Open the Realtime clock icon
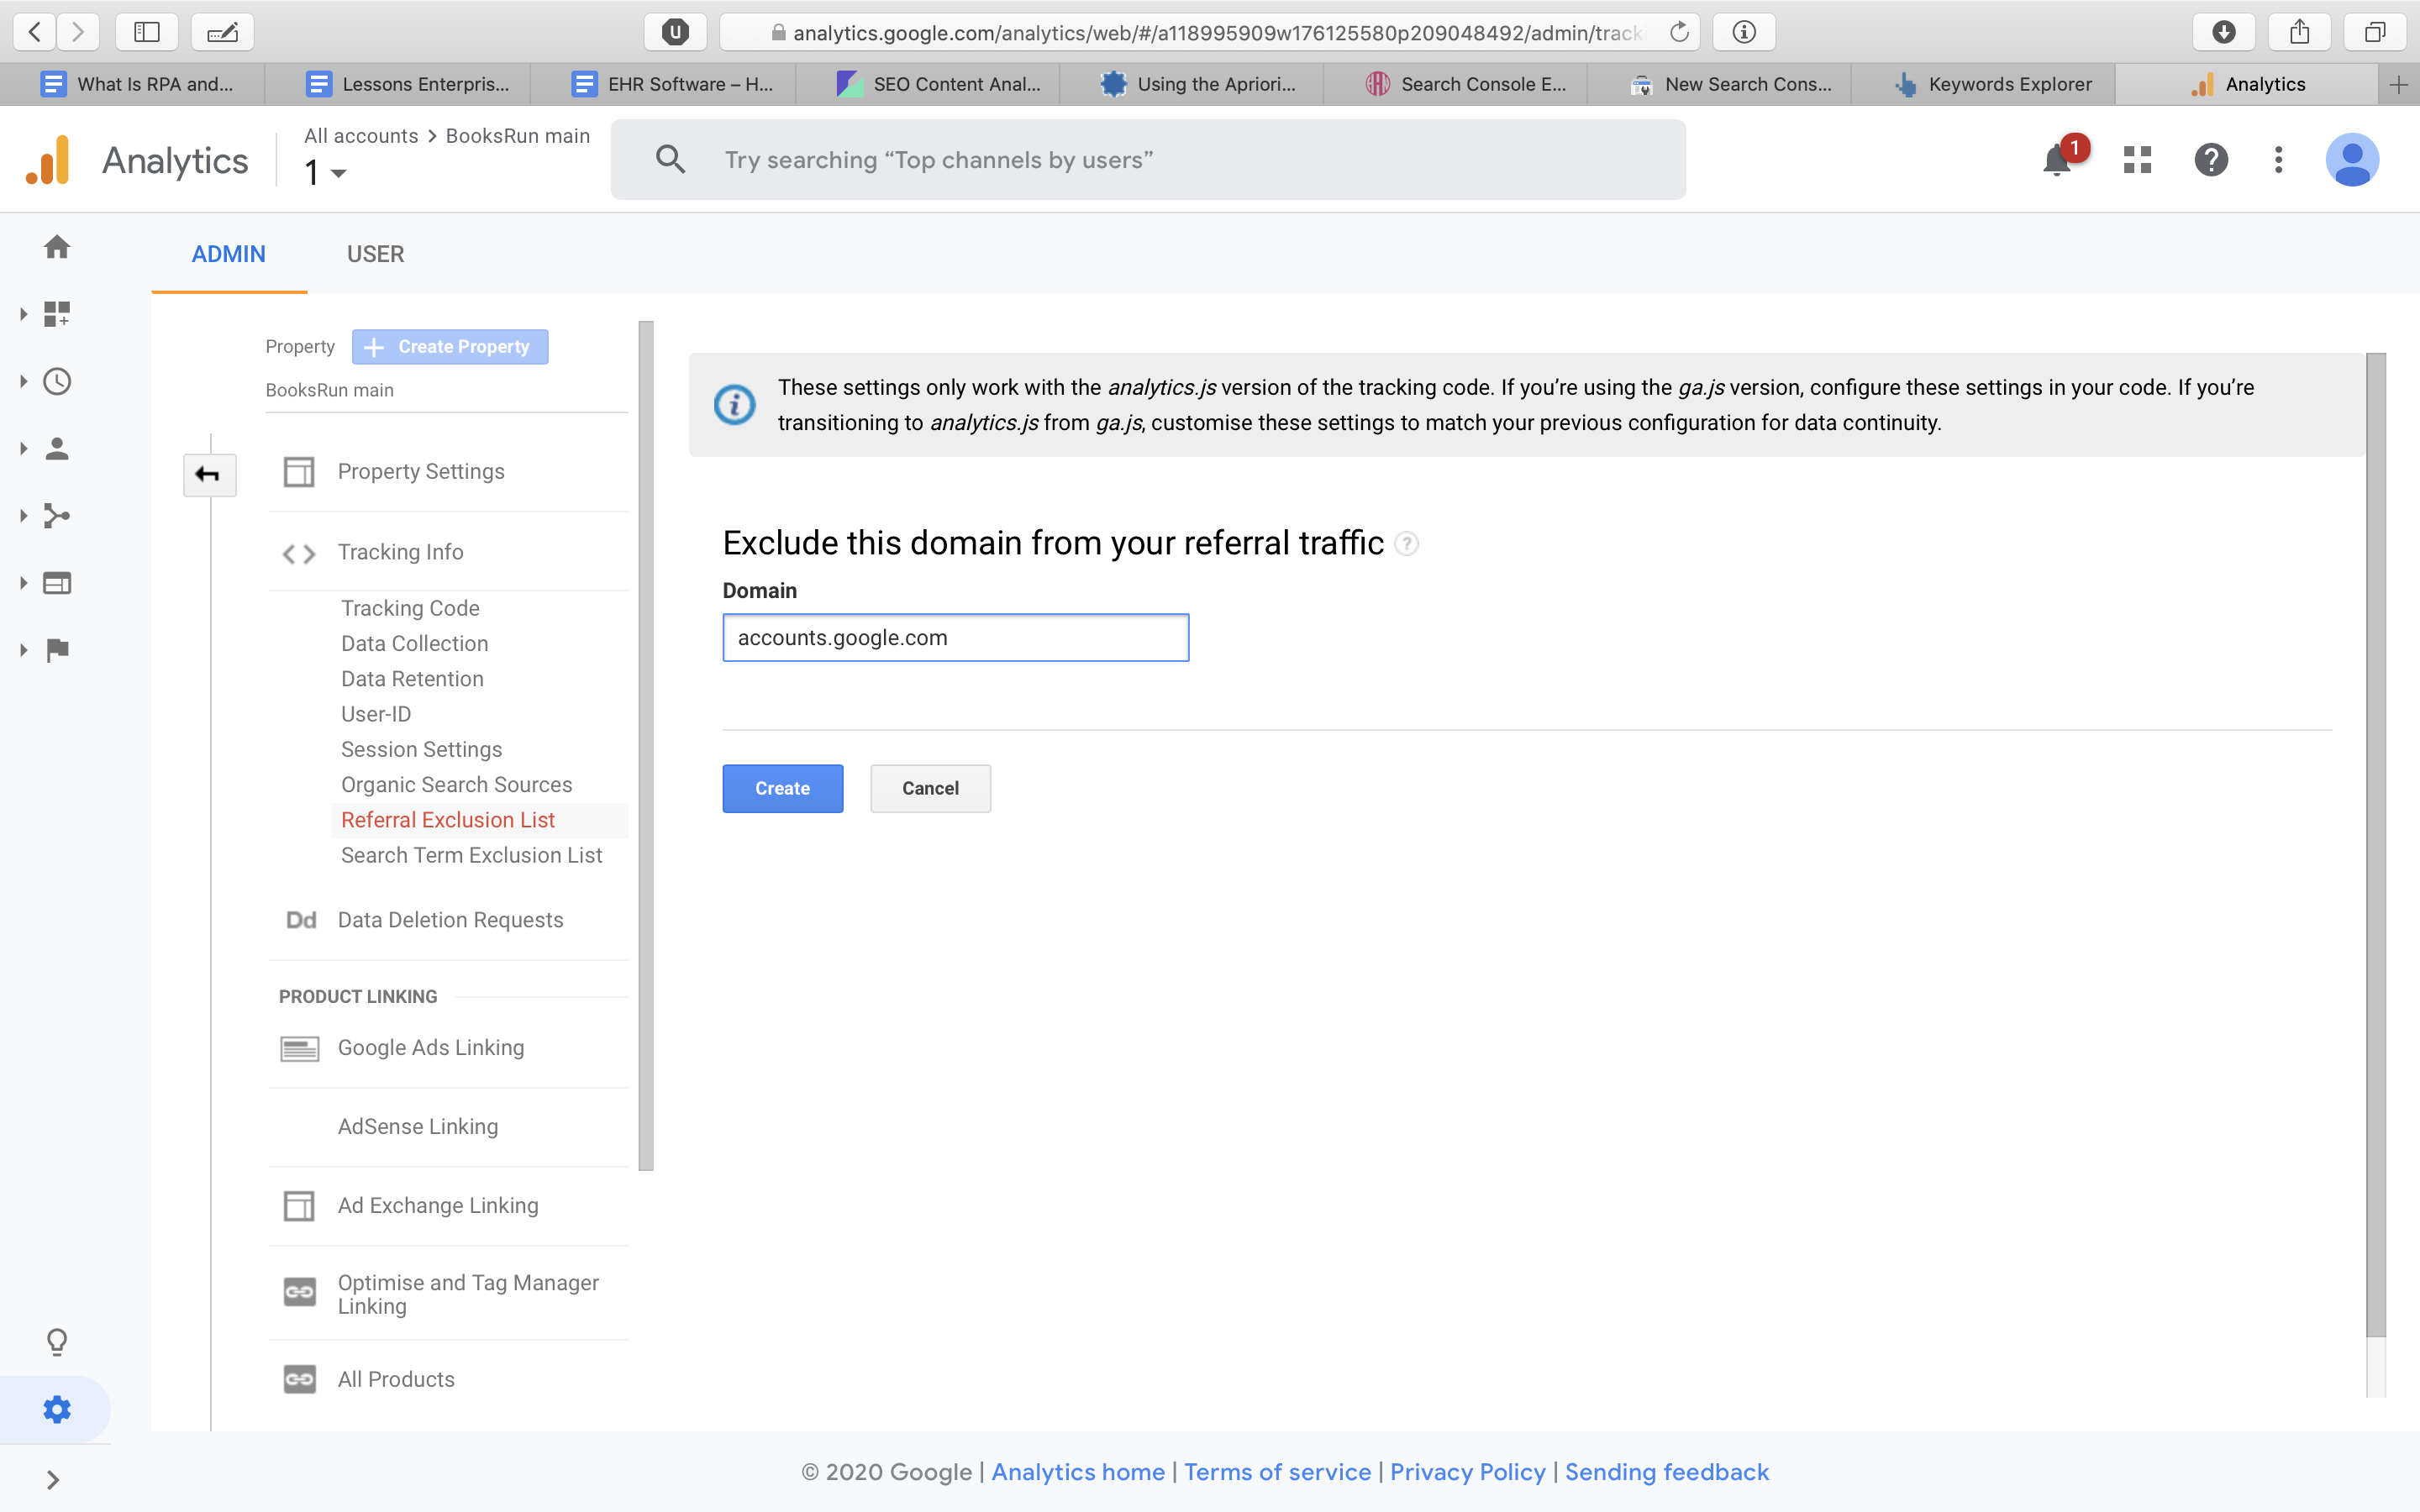The image size is (2420, 1512). (x=57, y=381)
